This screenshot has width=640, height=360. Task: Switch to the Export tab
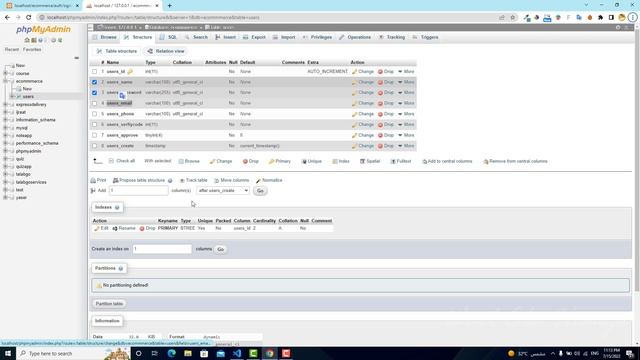coord(254,37)
